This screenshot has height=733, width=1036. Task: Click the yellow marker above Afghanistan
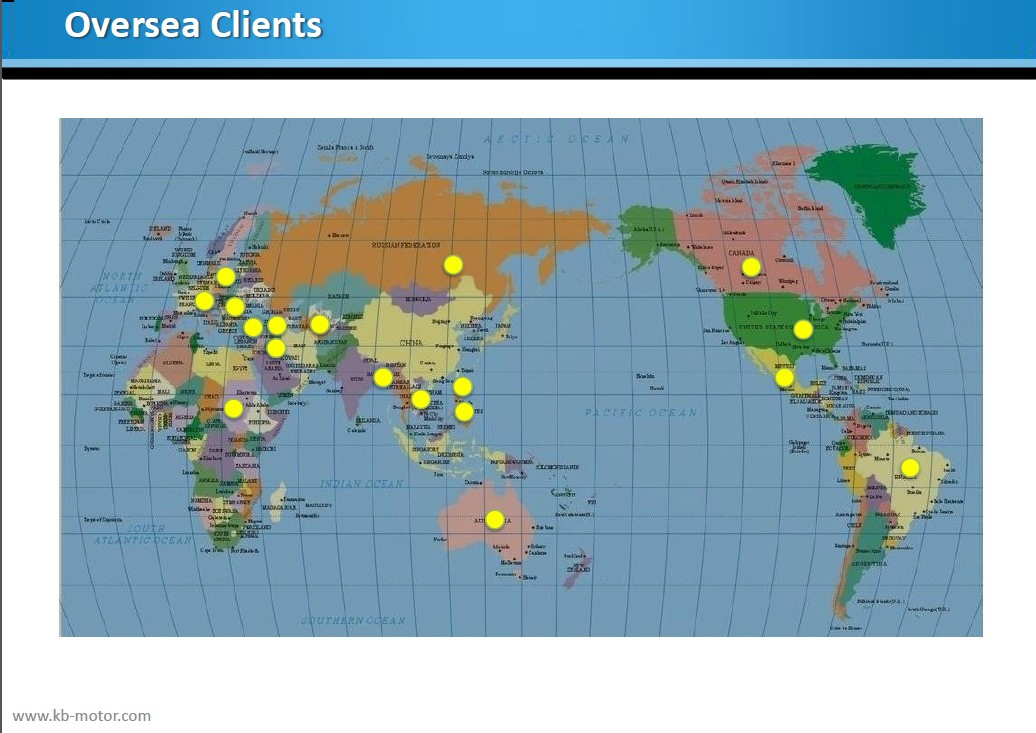point(319,324)
